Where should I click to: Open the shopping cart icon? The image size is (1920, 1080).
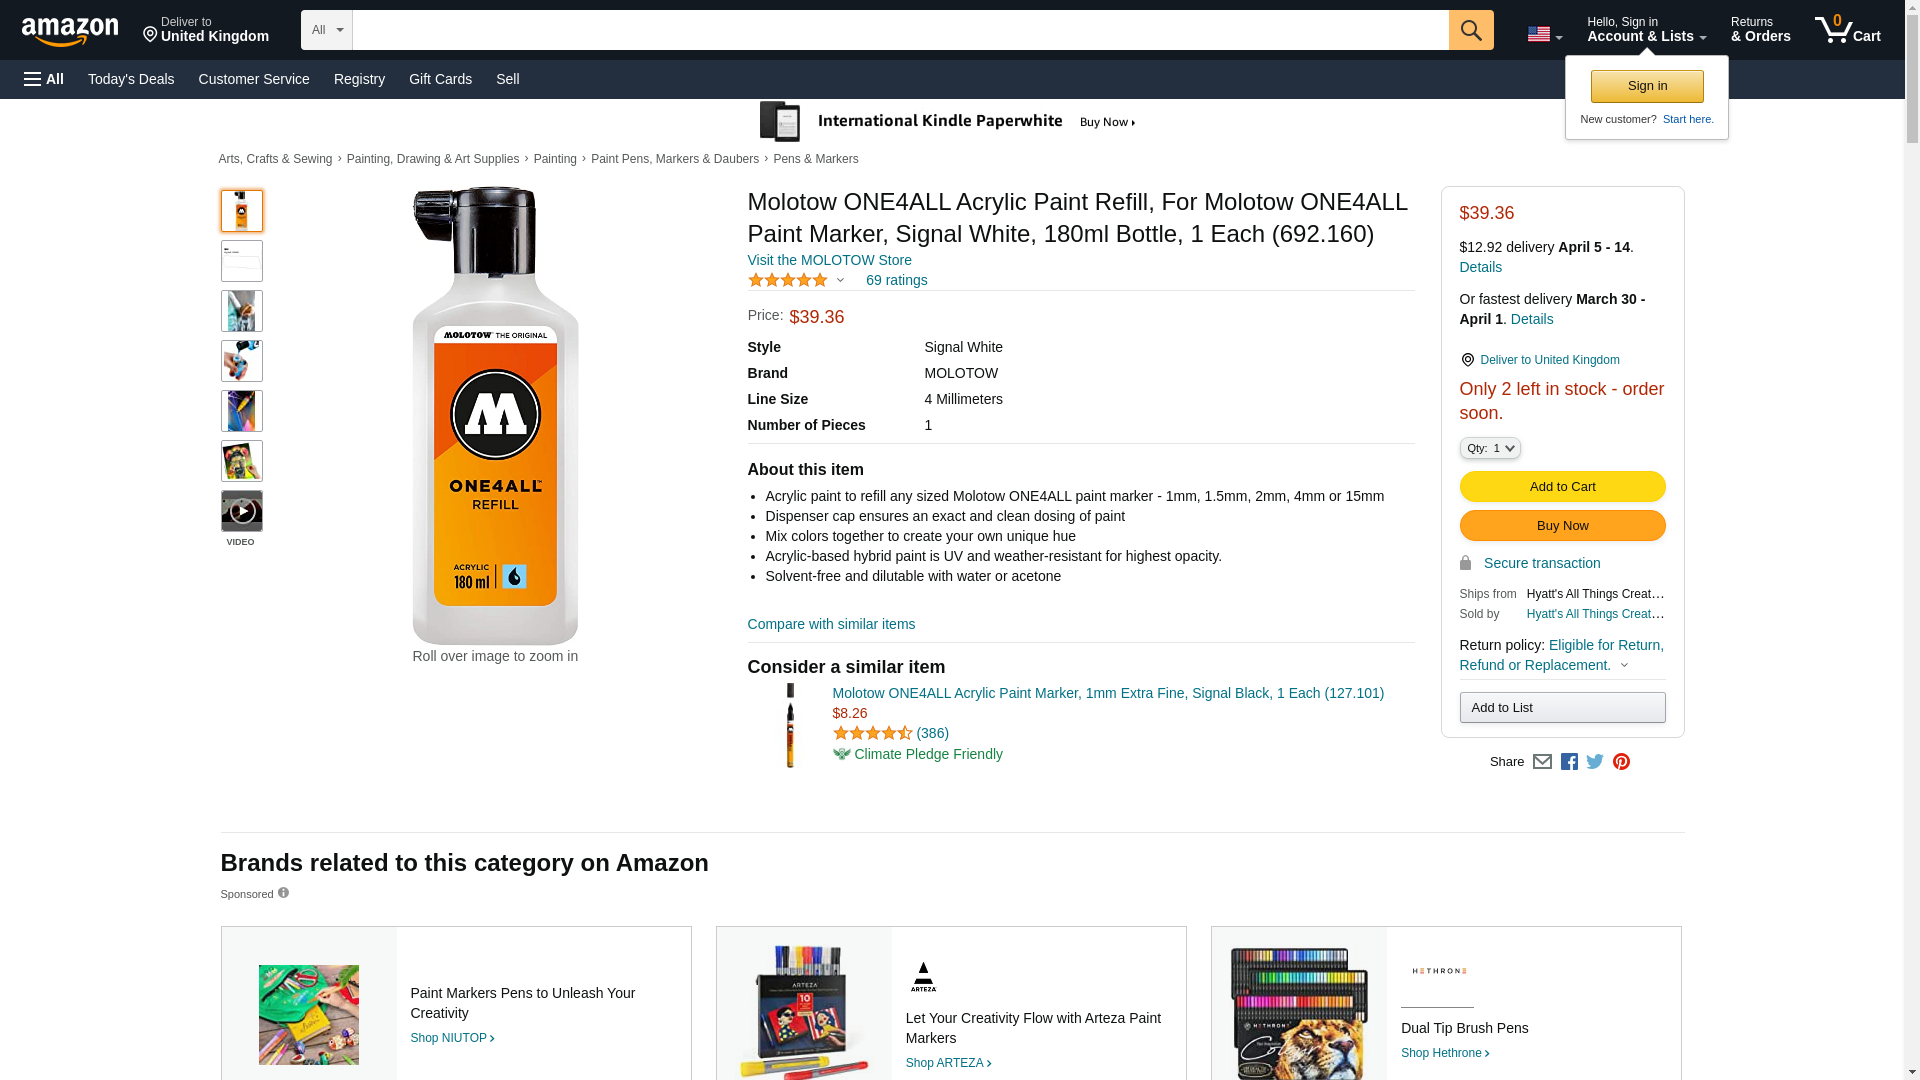1847,30
